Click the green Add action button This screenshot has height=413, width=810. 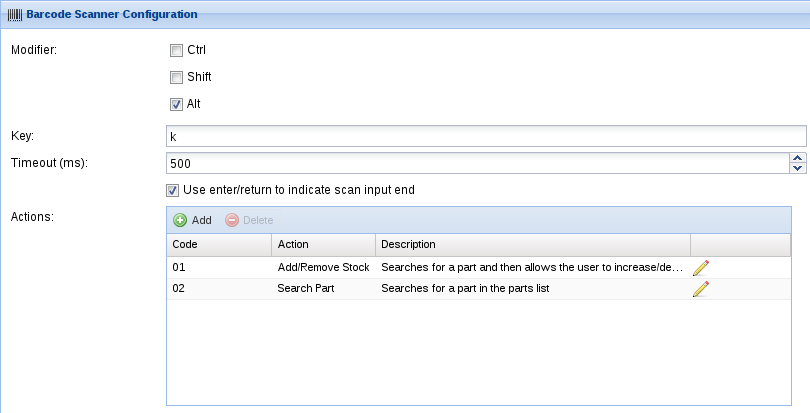pyautogui.click(x=192, y=220)
